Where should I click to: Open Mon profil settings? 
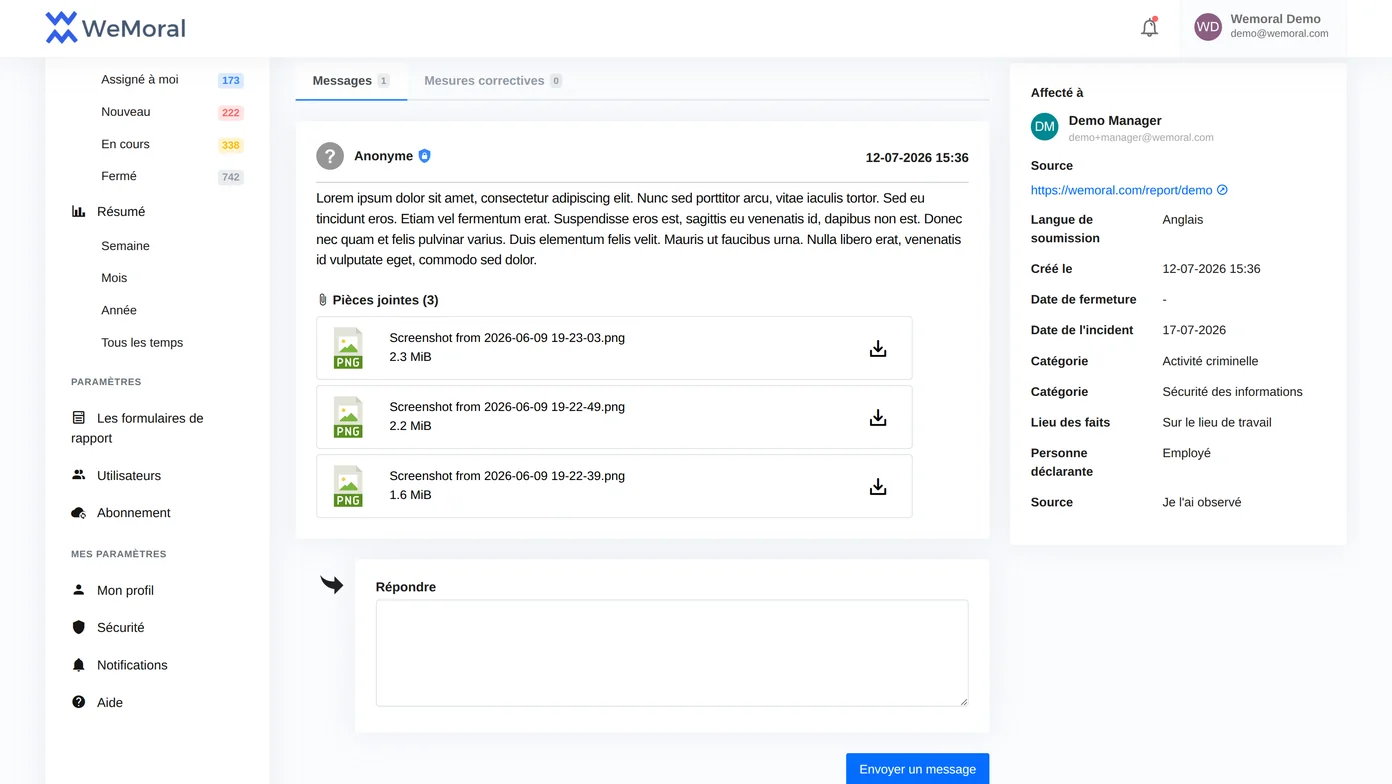(125, 591)
